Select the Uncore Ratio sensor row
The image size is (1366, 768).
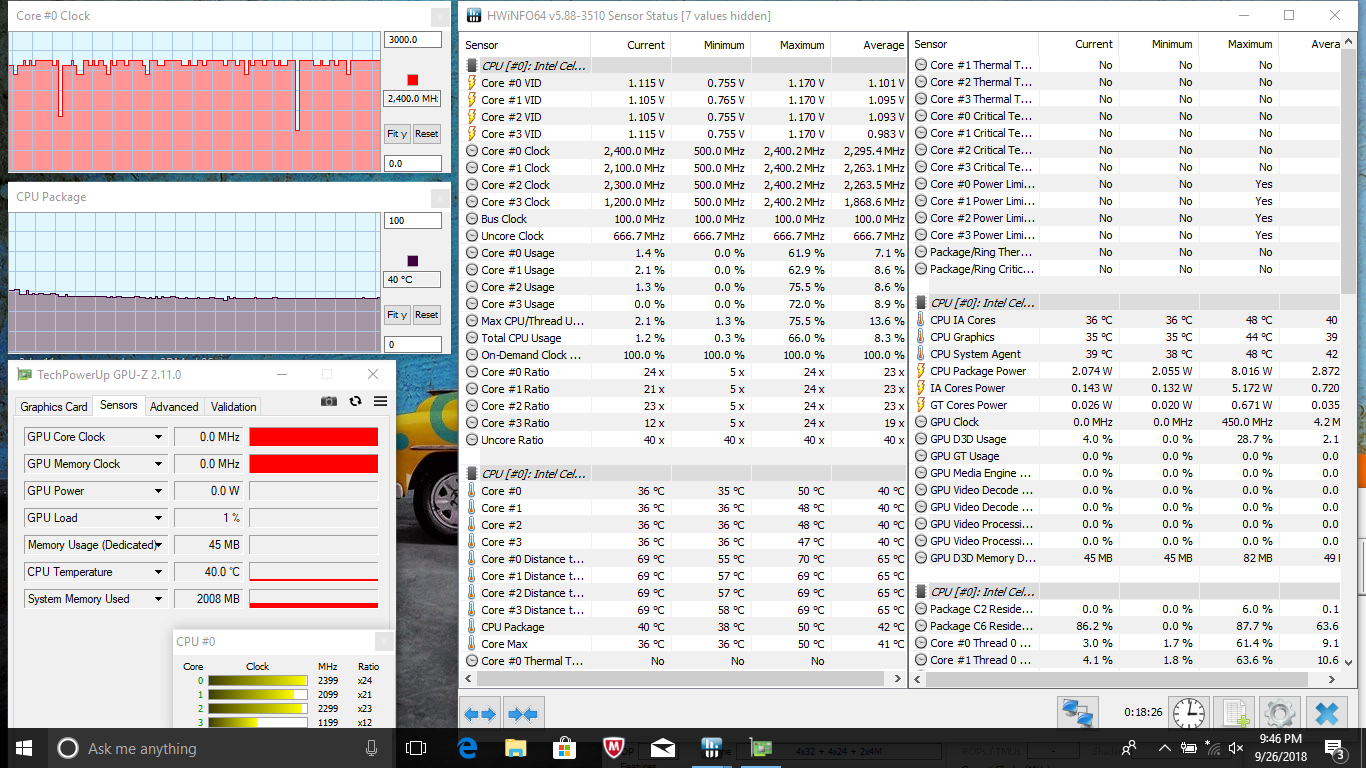685,440
